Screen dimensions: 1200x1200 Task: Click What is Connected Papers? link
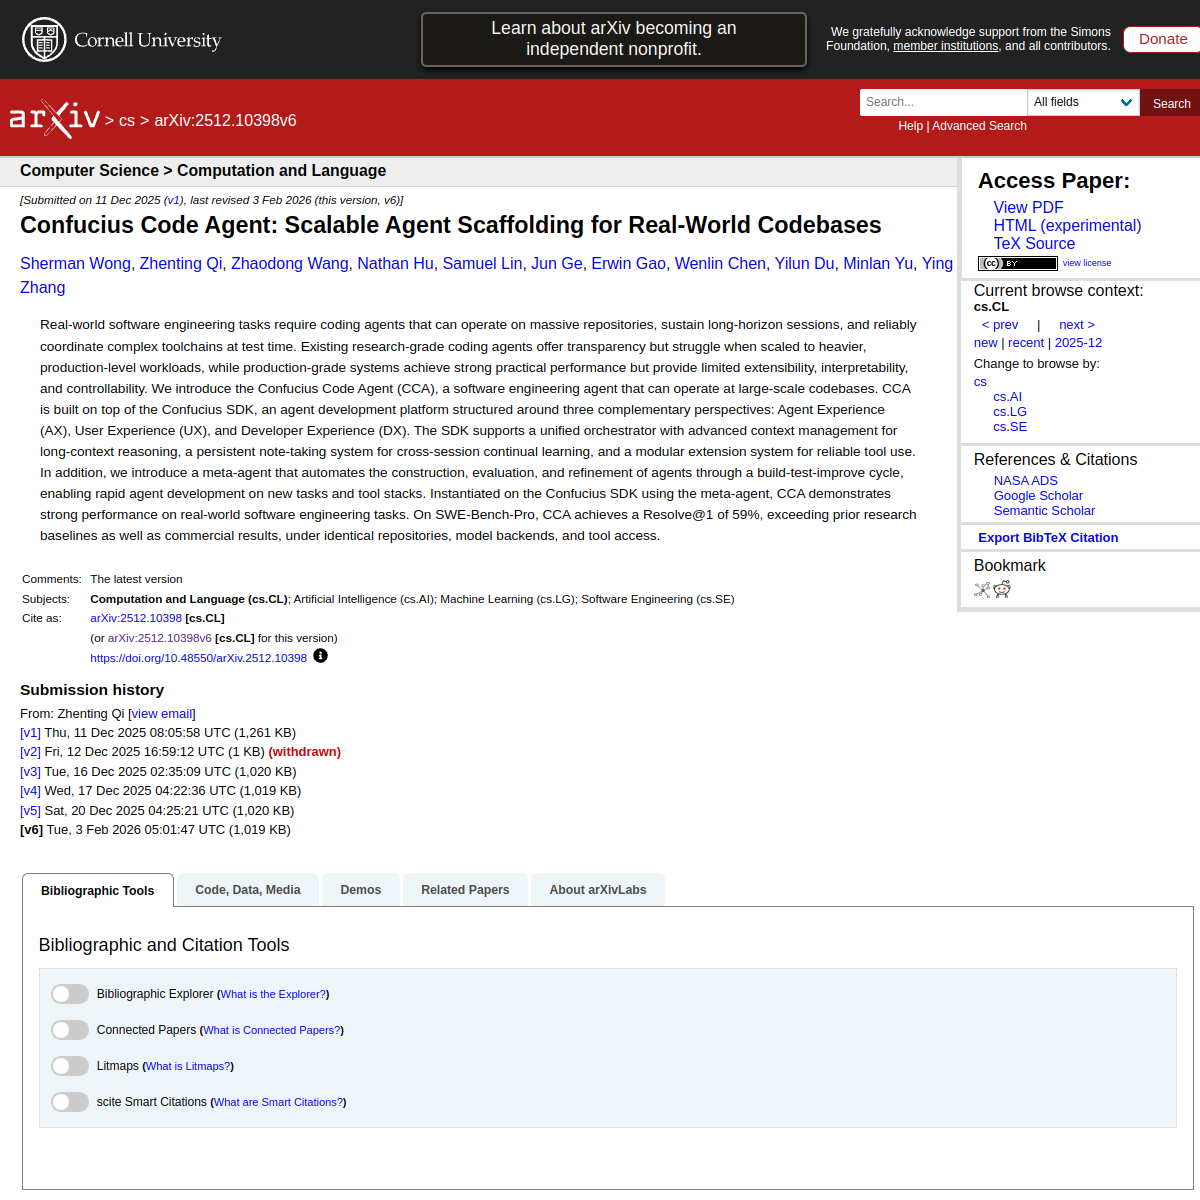[x=272, y=1030]
